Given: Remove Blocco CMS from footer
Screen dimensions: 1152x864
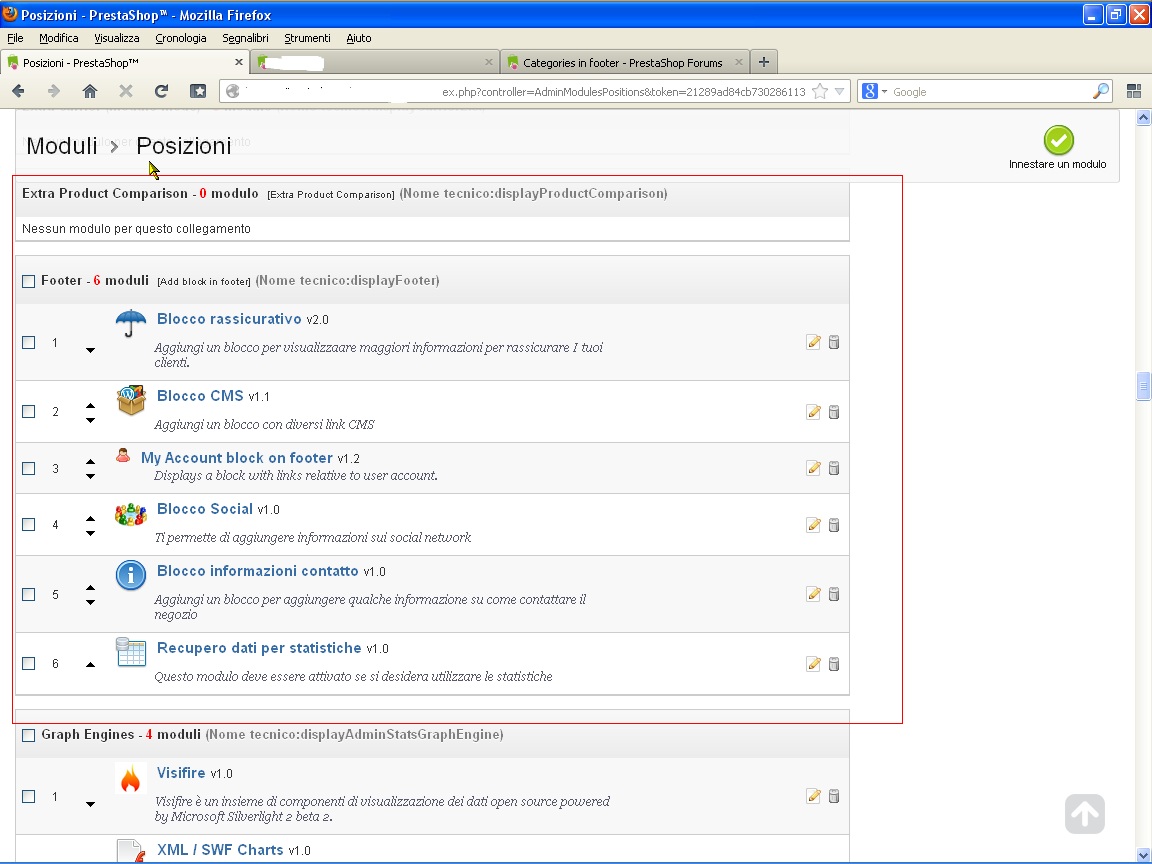Looking at the screenshot, I should [x=834, y=412].
